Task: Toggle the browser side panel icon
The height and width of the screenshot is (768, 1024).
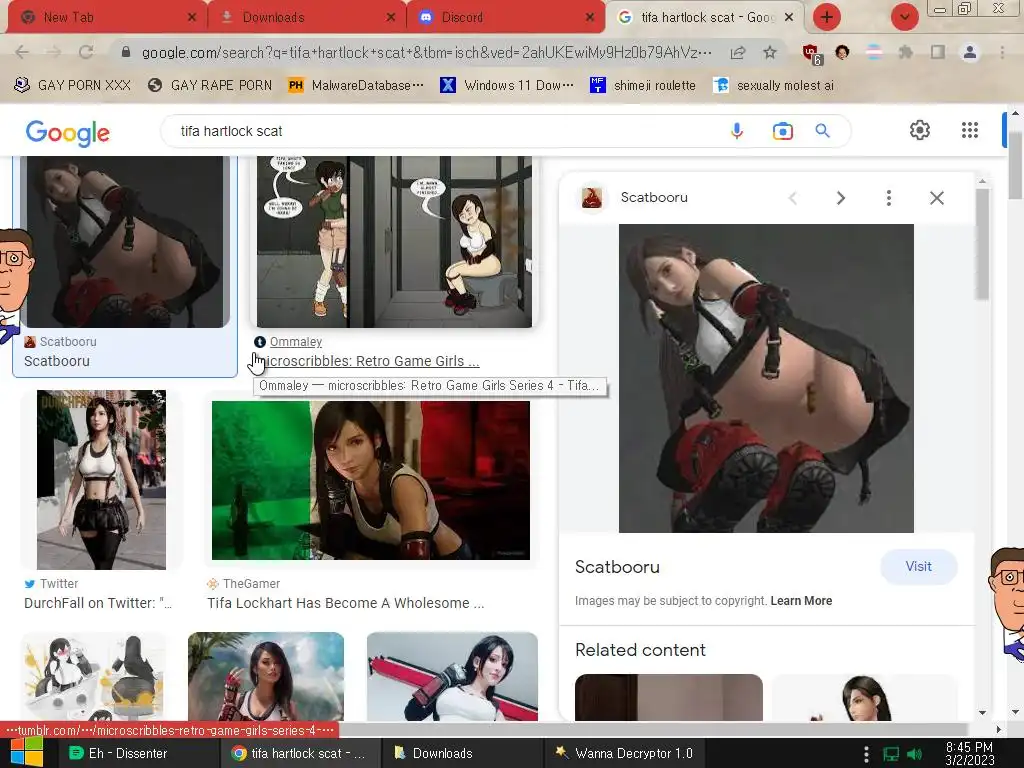Action: click(x=938, y=52)
